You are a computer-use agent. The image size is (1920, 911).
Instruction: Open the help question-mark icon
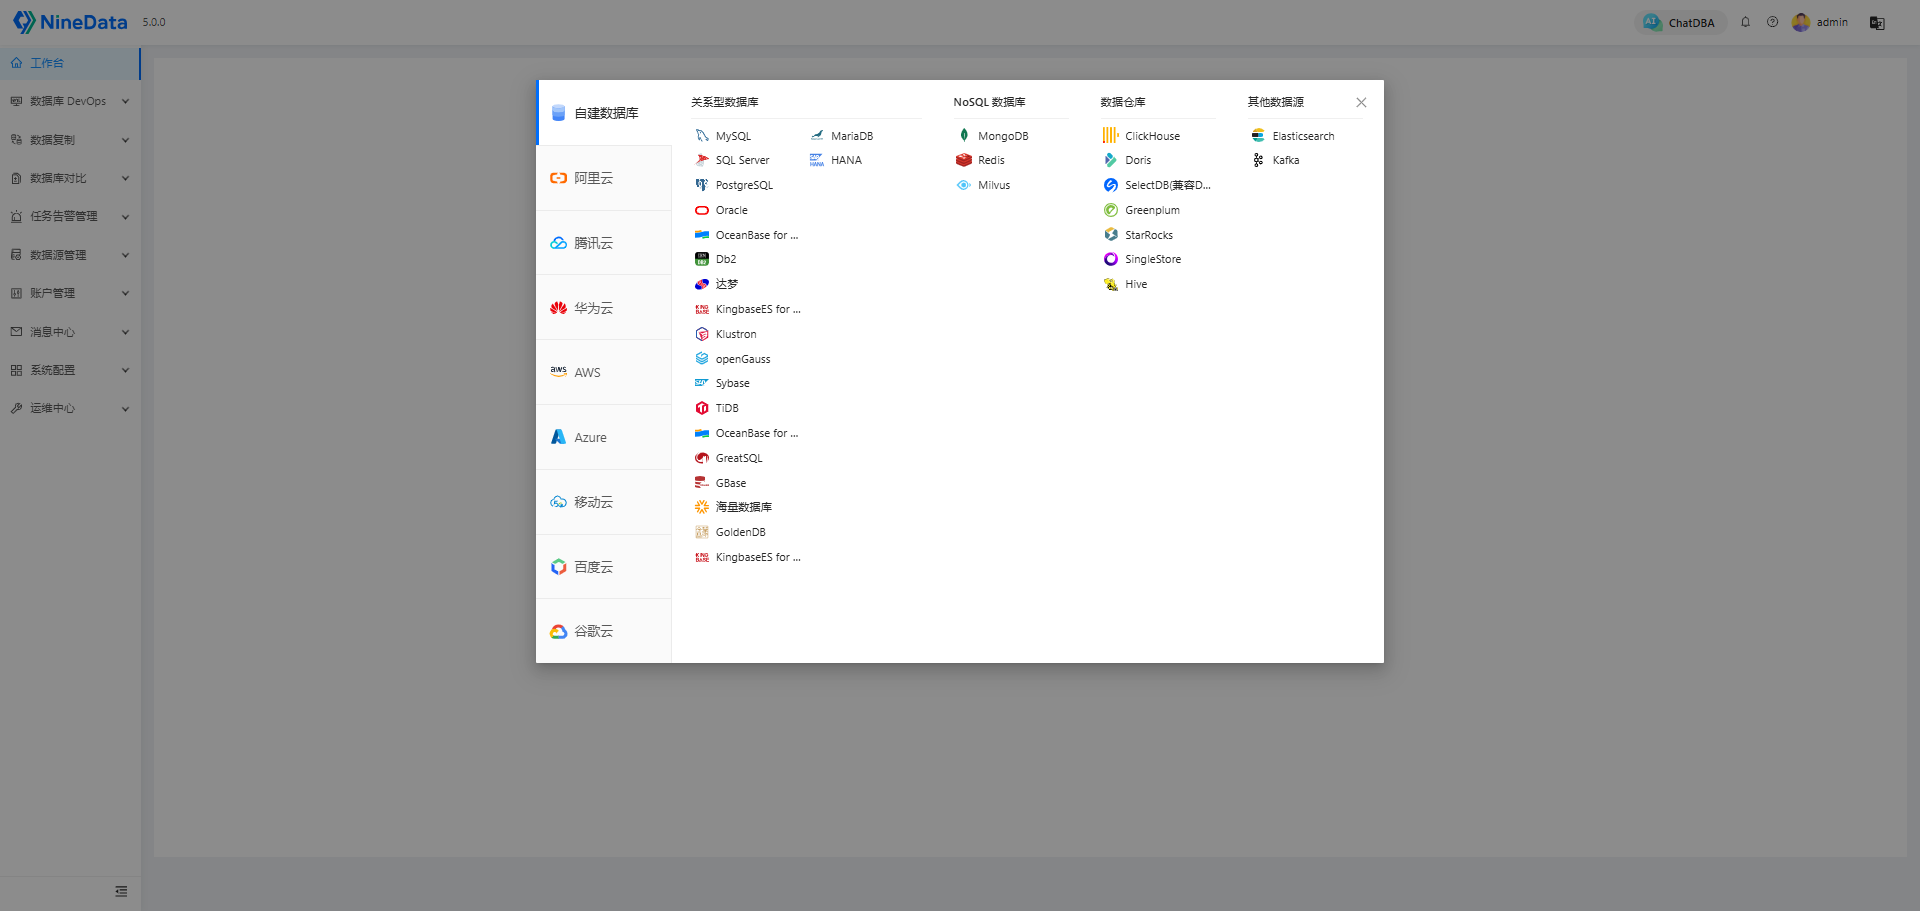pos(1773,22)
